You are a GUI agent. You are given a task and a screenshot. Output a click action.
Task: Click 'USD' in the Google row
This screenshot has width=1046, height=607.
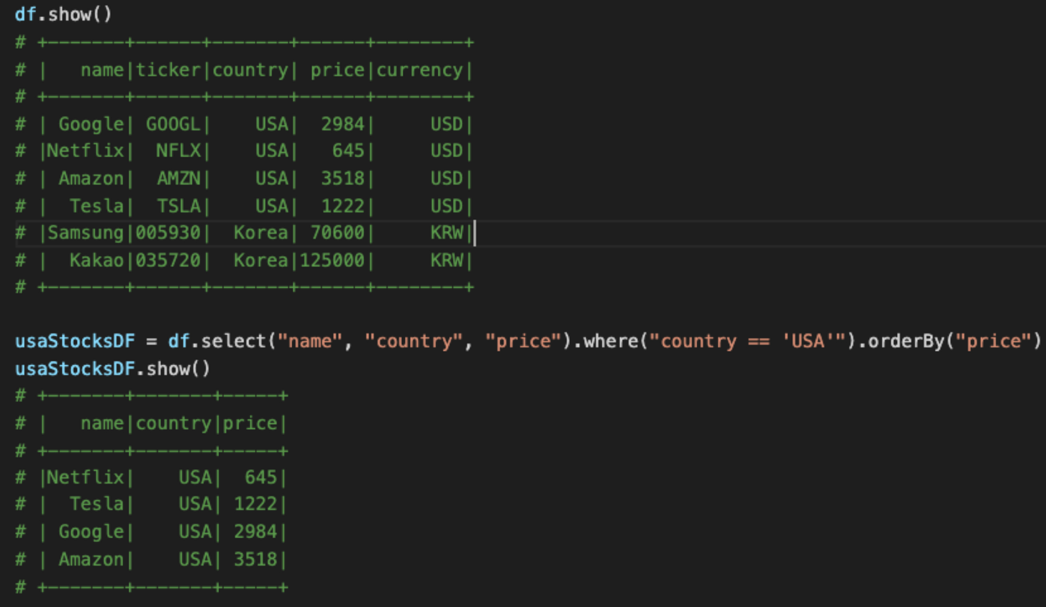point(447,124)
